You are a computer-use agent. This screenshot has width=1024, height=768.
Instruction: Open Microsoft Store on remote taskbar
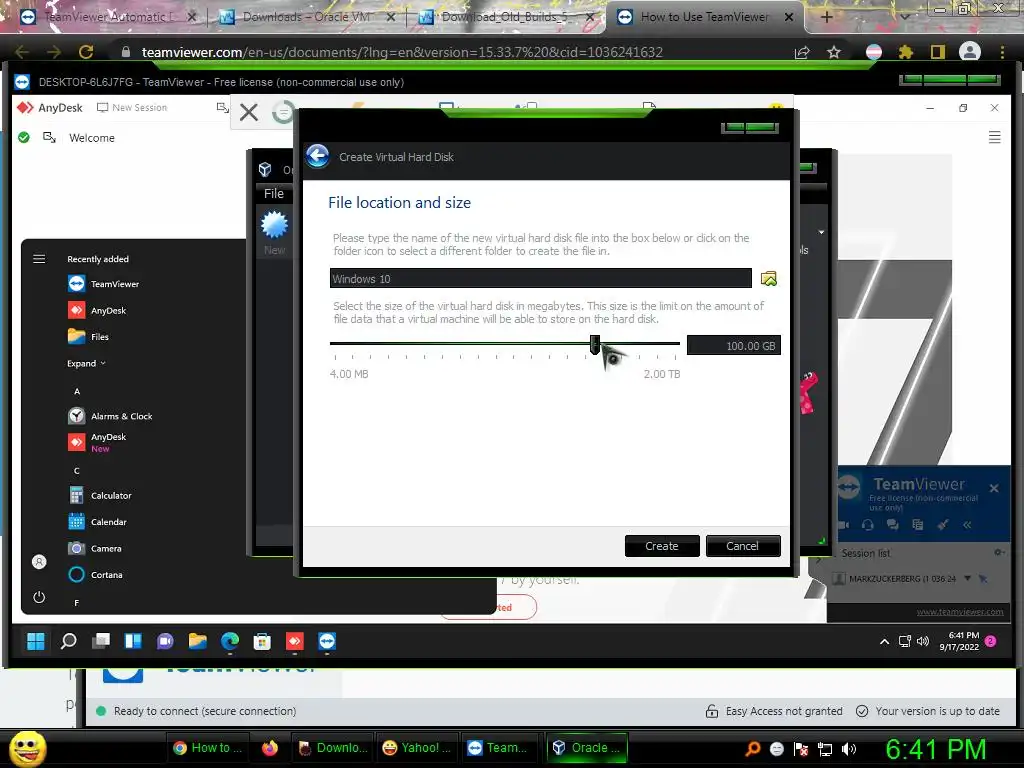262,641
